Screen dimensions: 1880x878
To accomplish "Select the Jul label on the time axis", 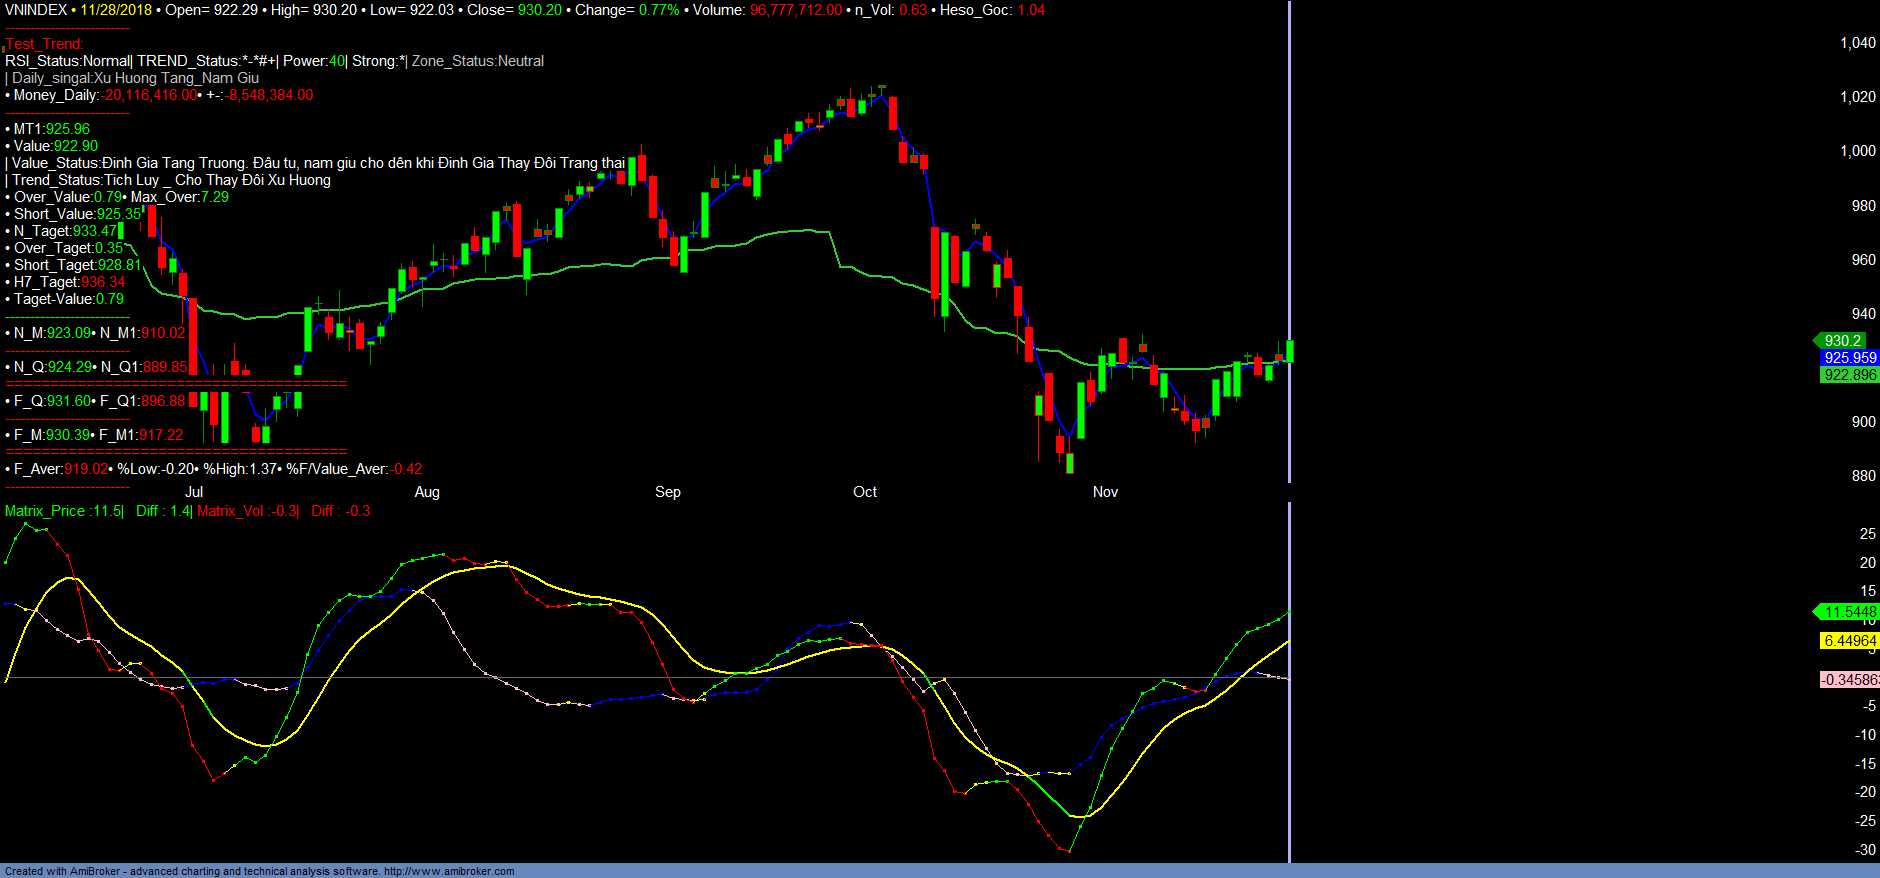I will pyautogui.click(x=194, y=492).
